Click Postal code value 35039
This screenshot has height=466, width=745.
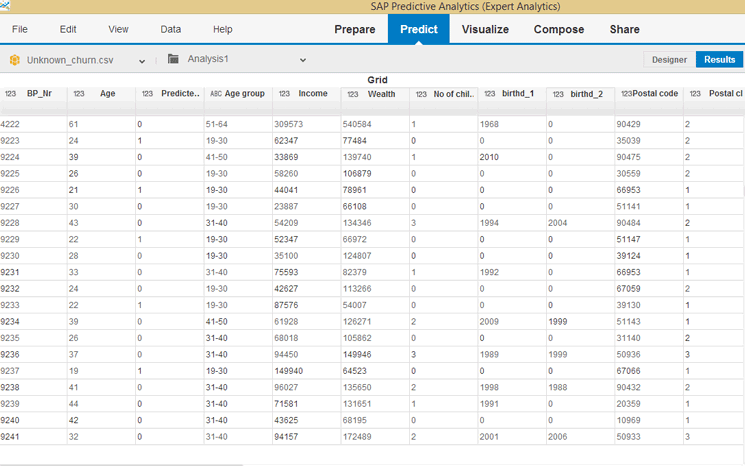pyautogui.click(x=628, y=141)
